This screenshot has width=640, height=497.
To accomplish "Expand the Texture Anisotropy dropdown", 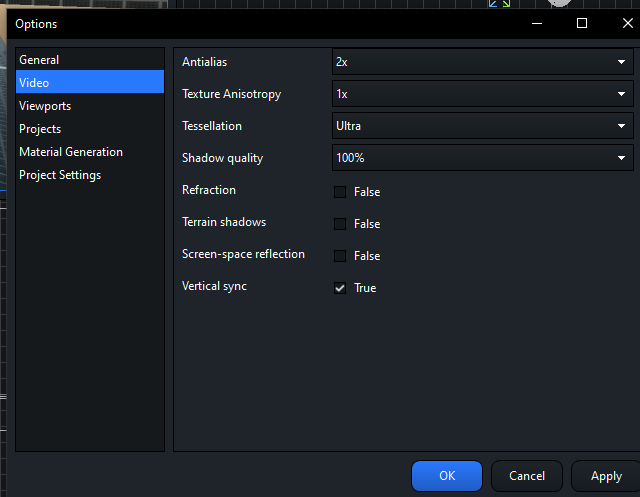I will pos(482,94).
